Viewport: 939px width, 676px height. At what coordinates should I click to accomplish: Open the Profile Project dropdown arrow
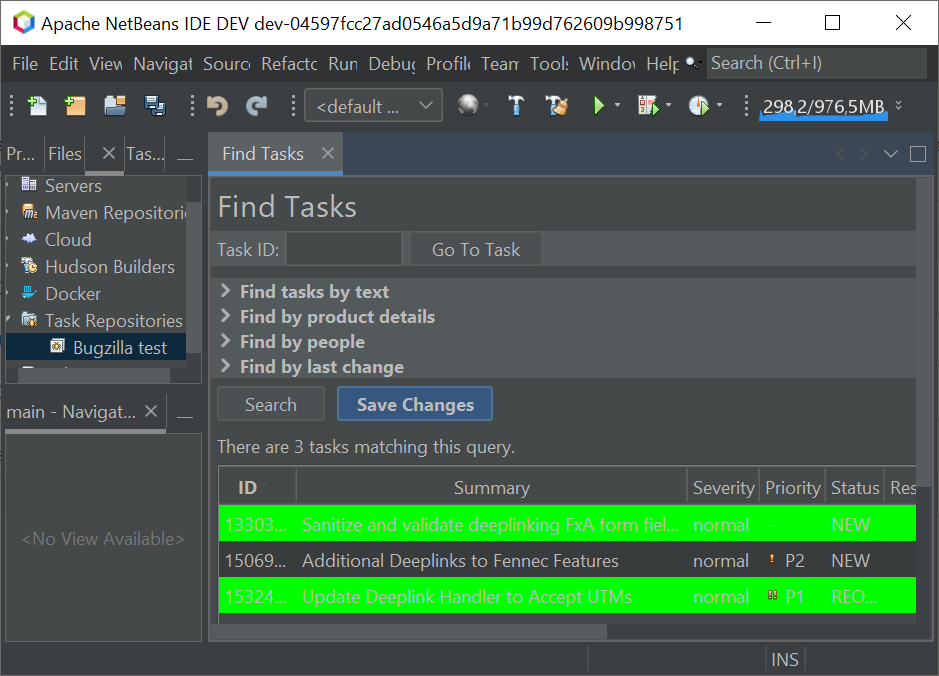(719, 105)
